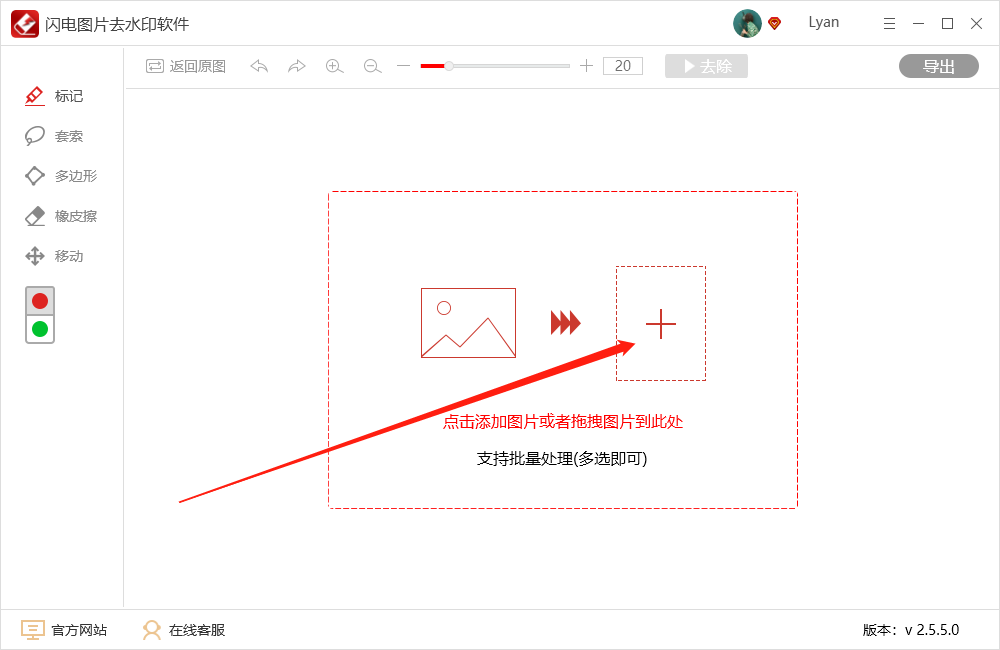Click the picture placeholder icon
The image size is (1000, 650).
click(x=468, y=323)
